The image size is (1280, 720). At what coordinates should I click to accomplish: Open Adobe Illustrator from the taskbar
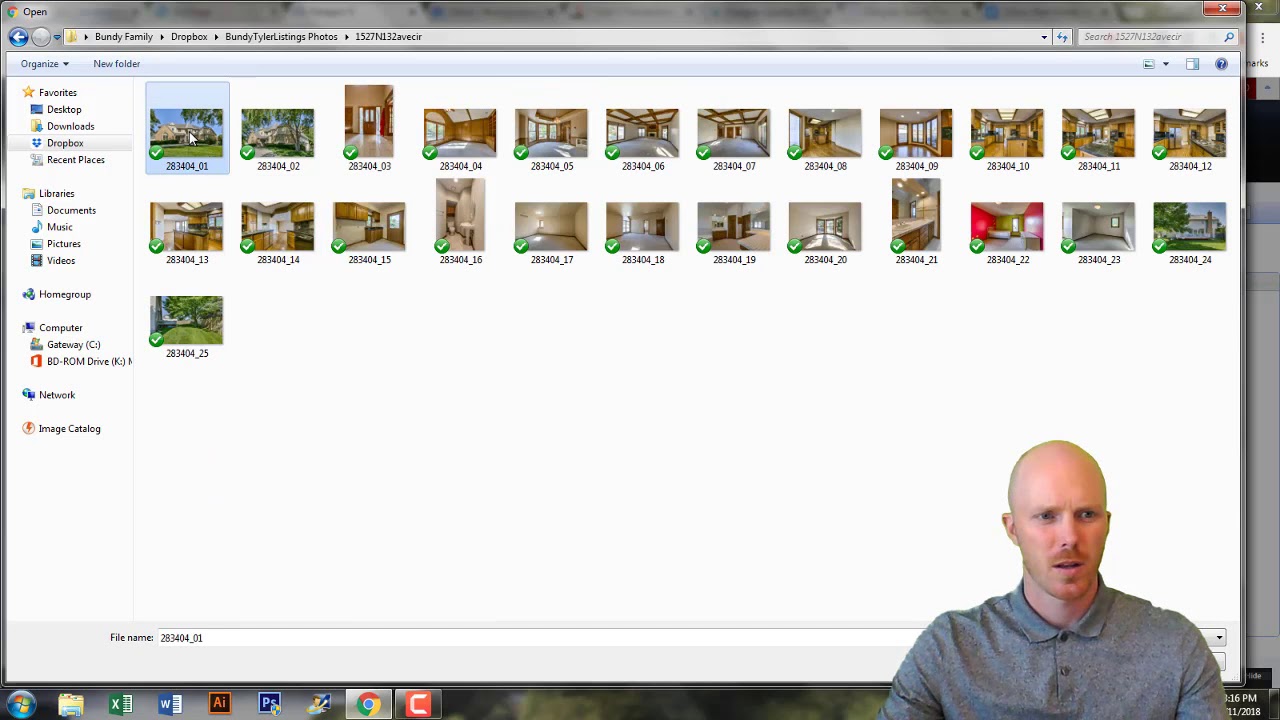coord(220,705)
